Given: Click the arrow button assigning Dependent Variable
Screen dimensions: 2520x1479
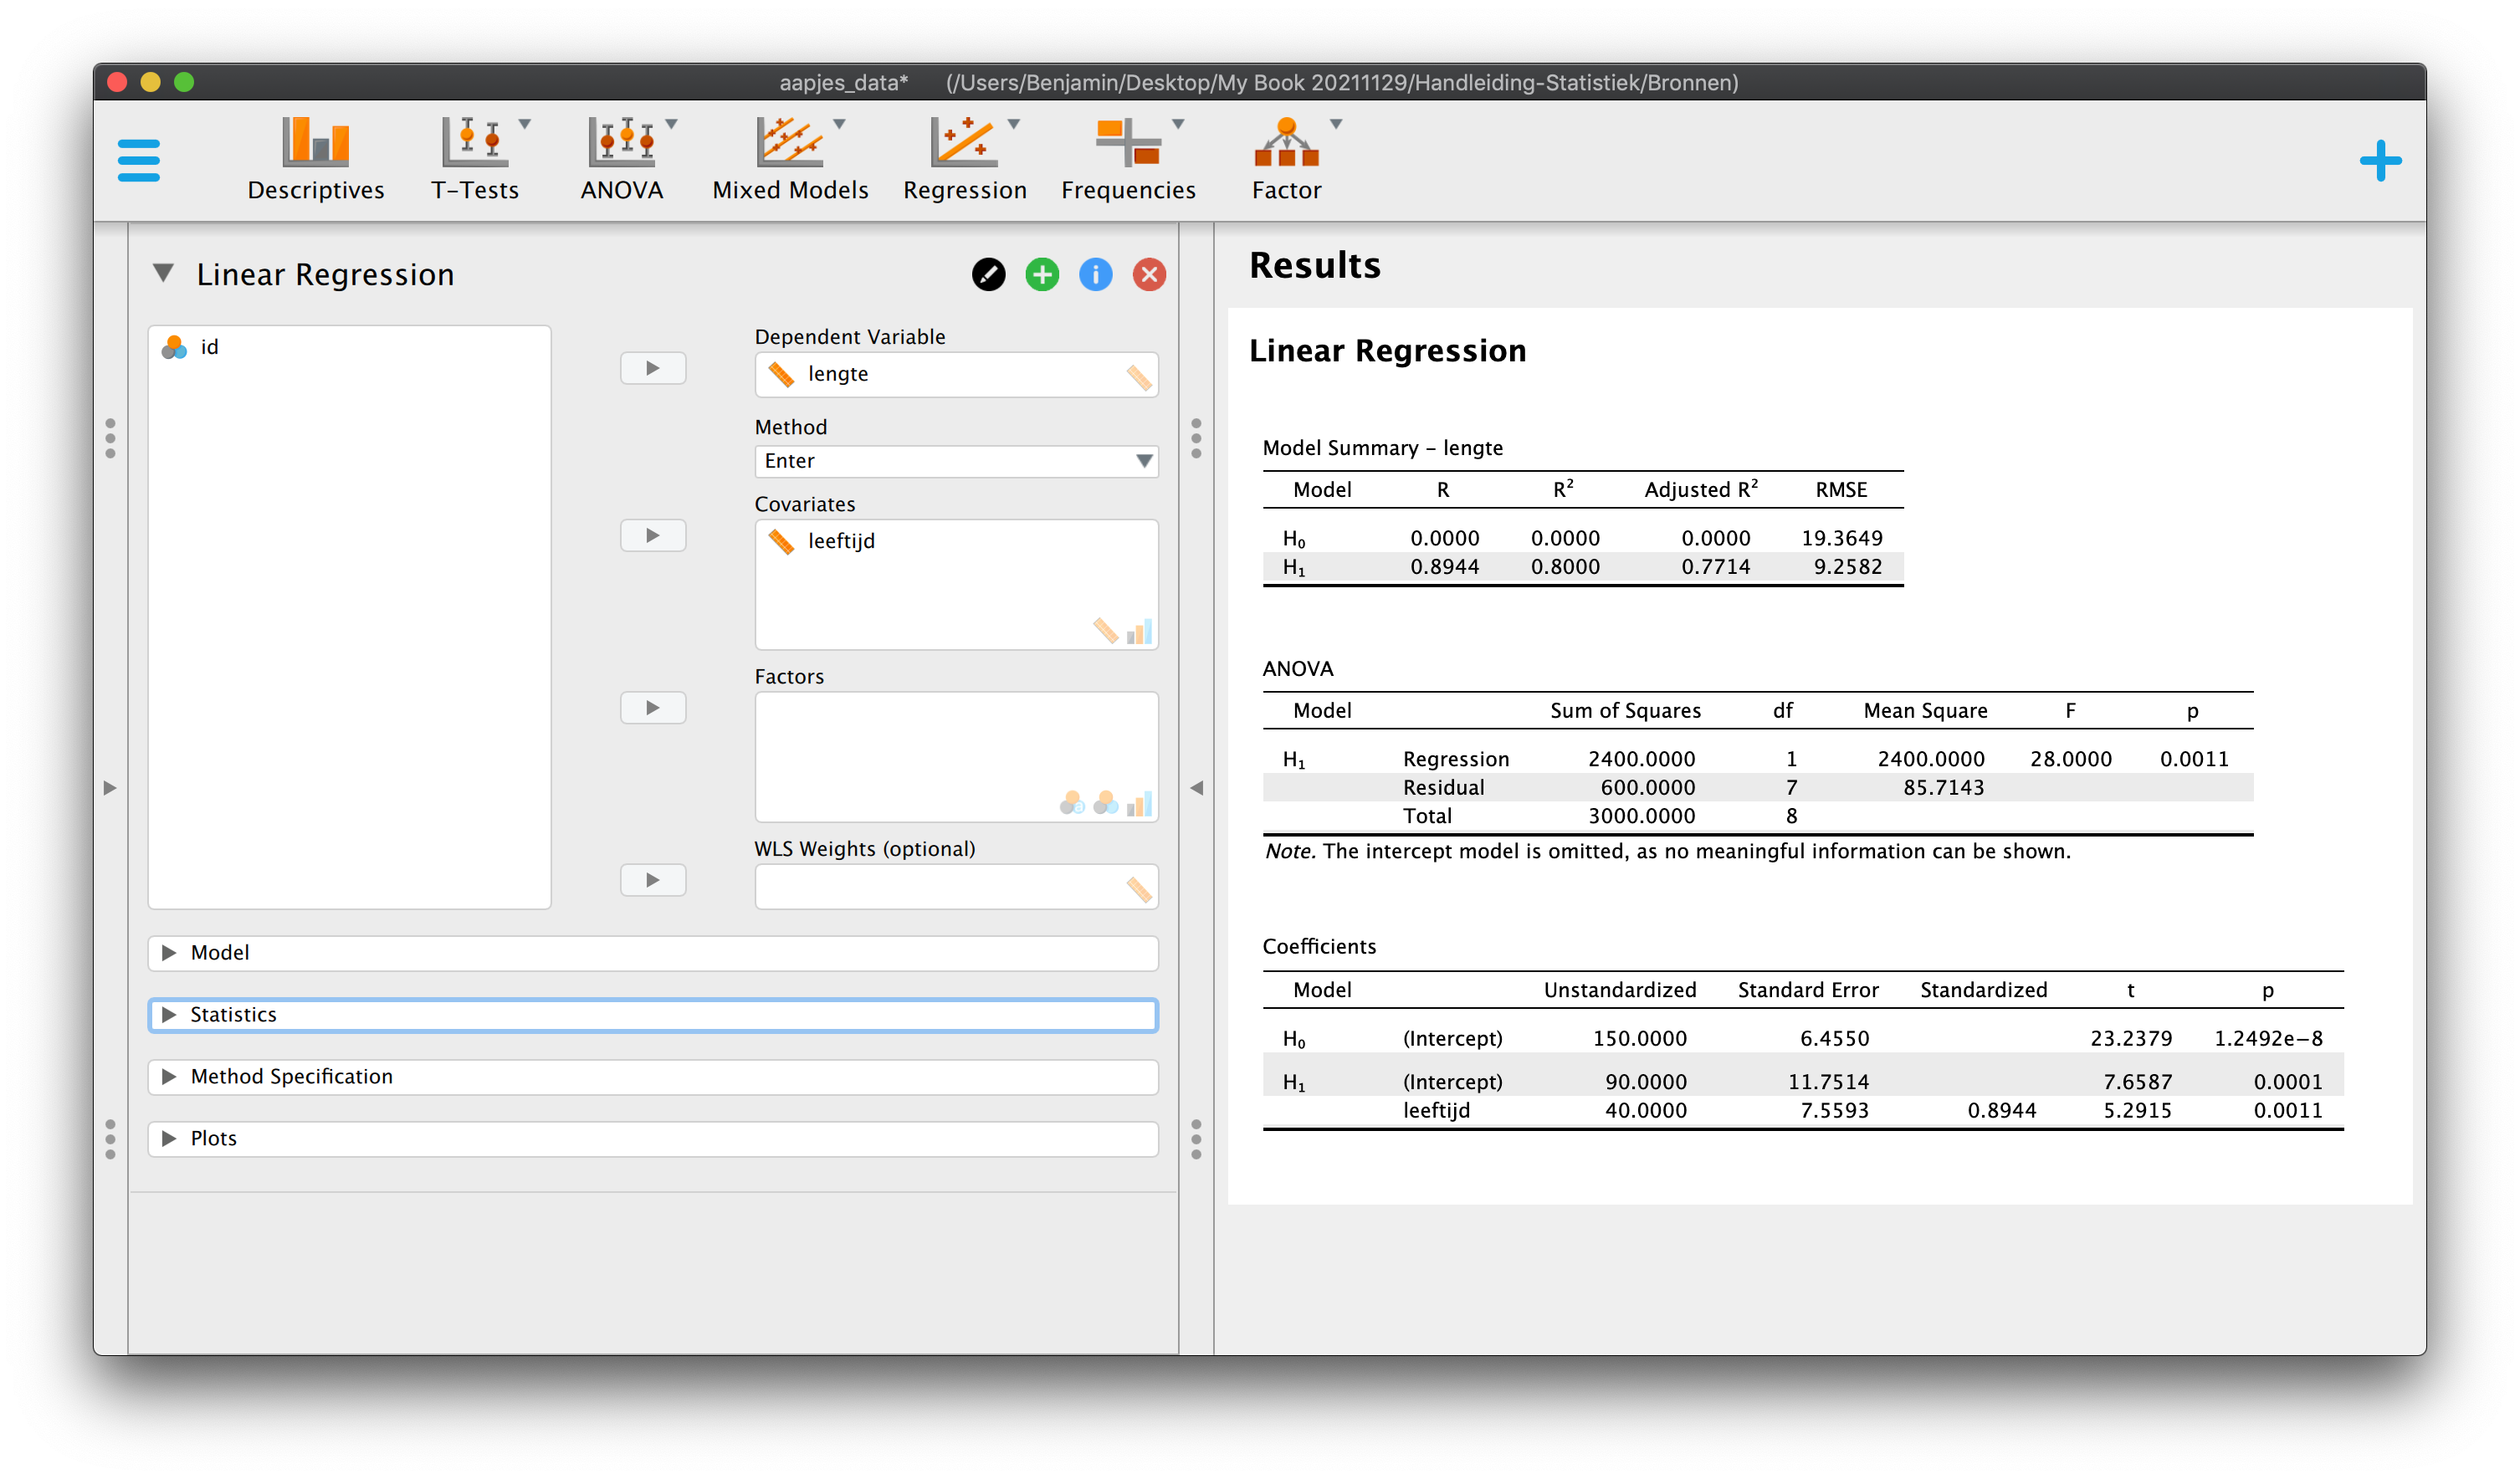Looking at the screenshot, I should click(653, 368).
